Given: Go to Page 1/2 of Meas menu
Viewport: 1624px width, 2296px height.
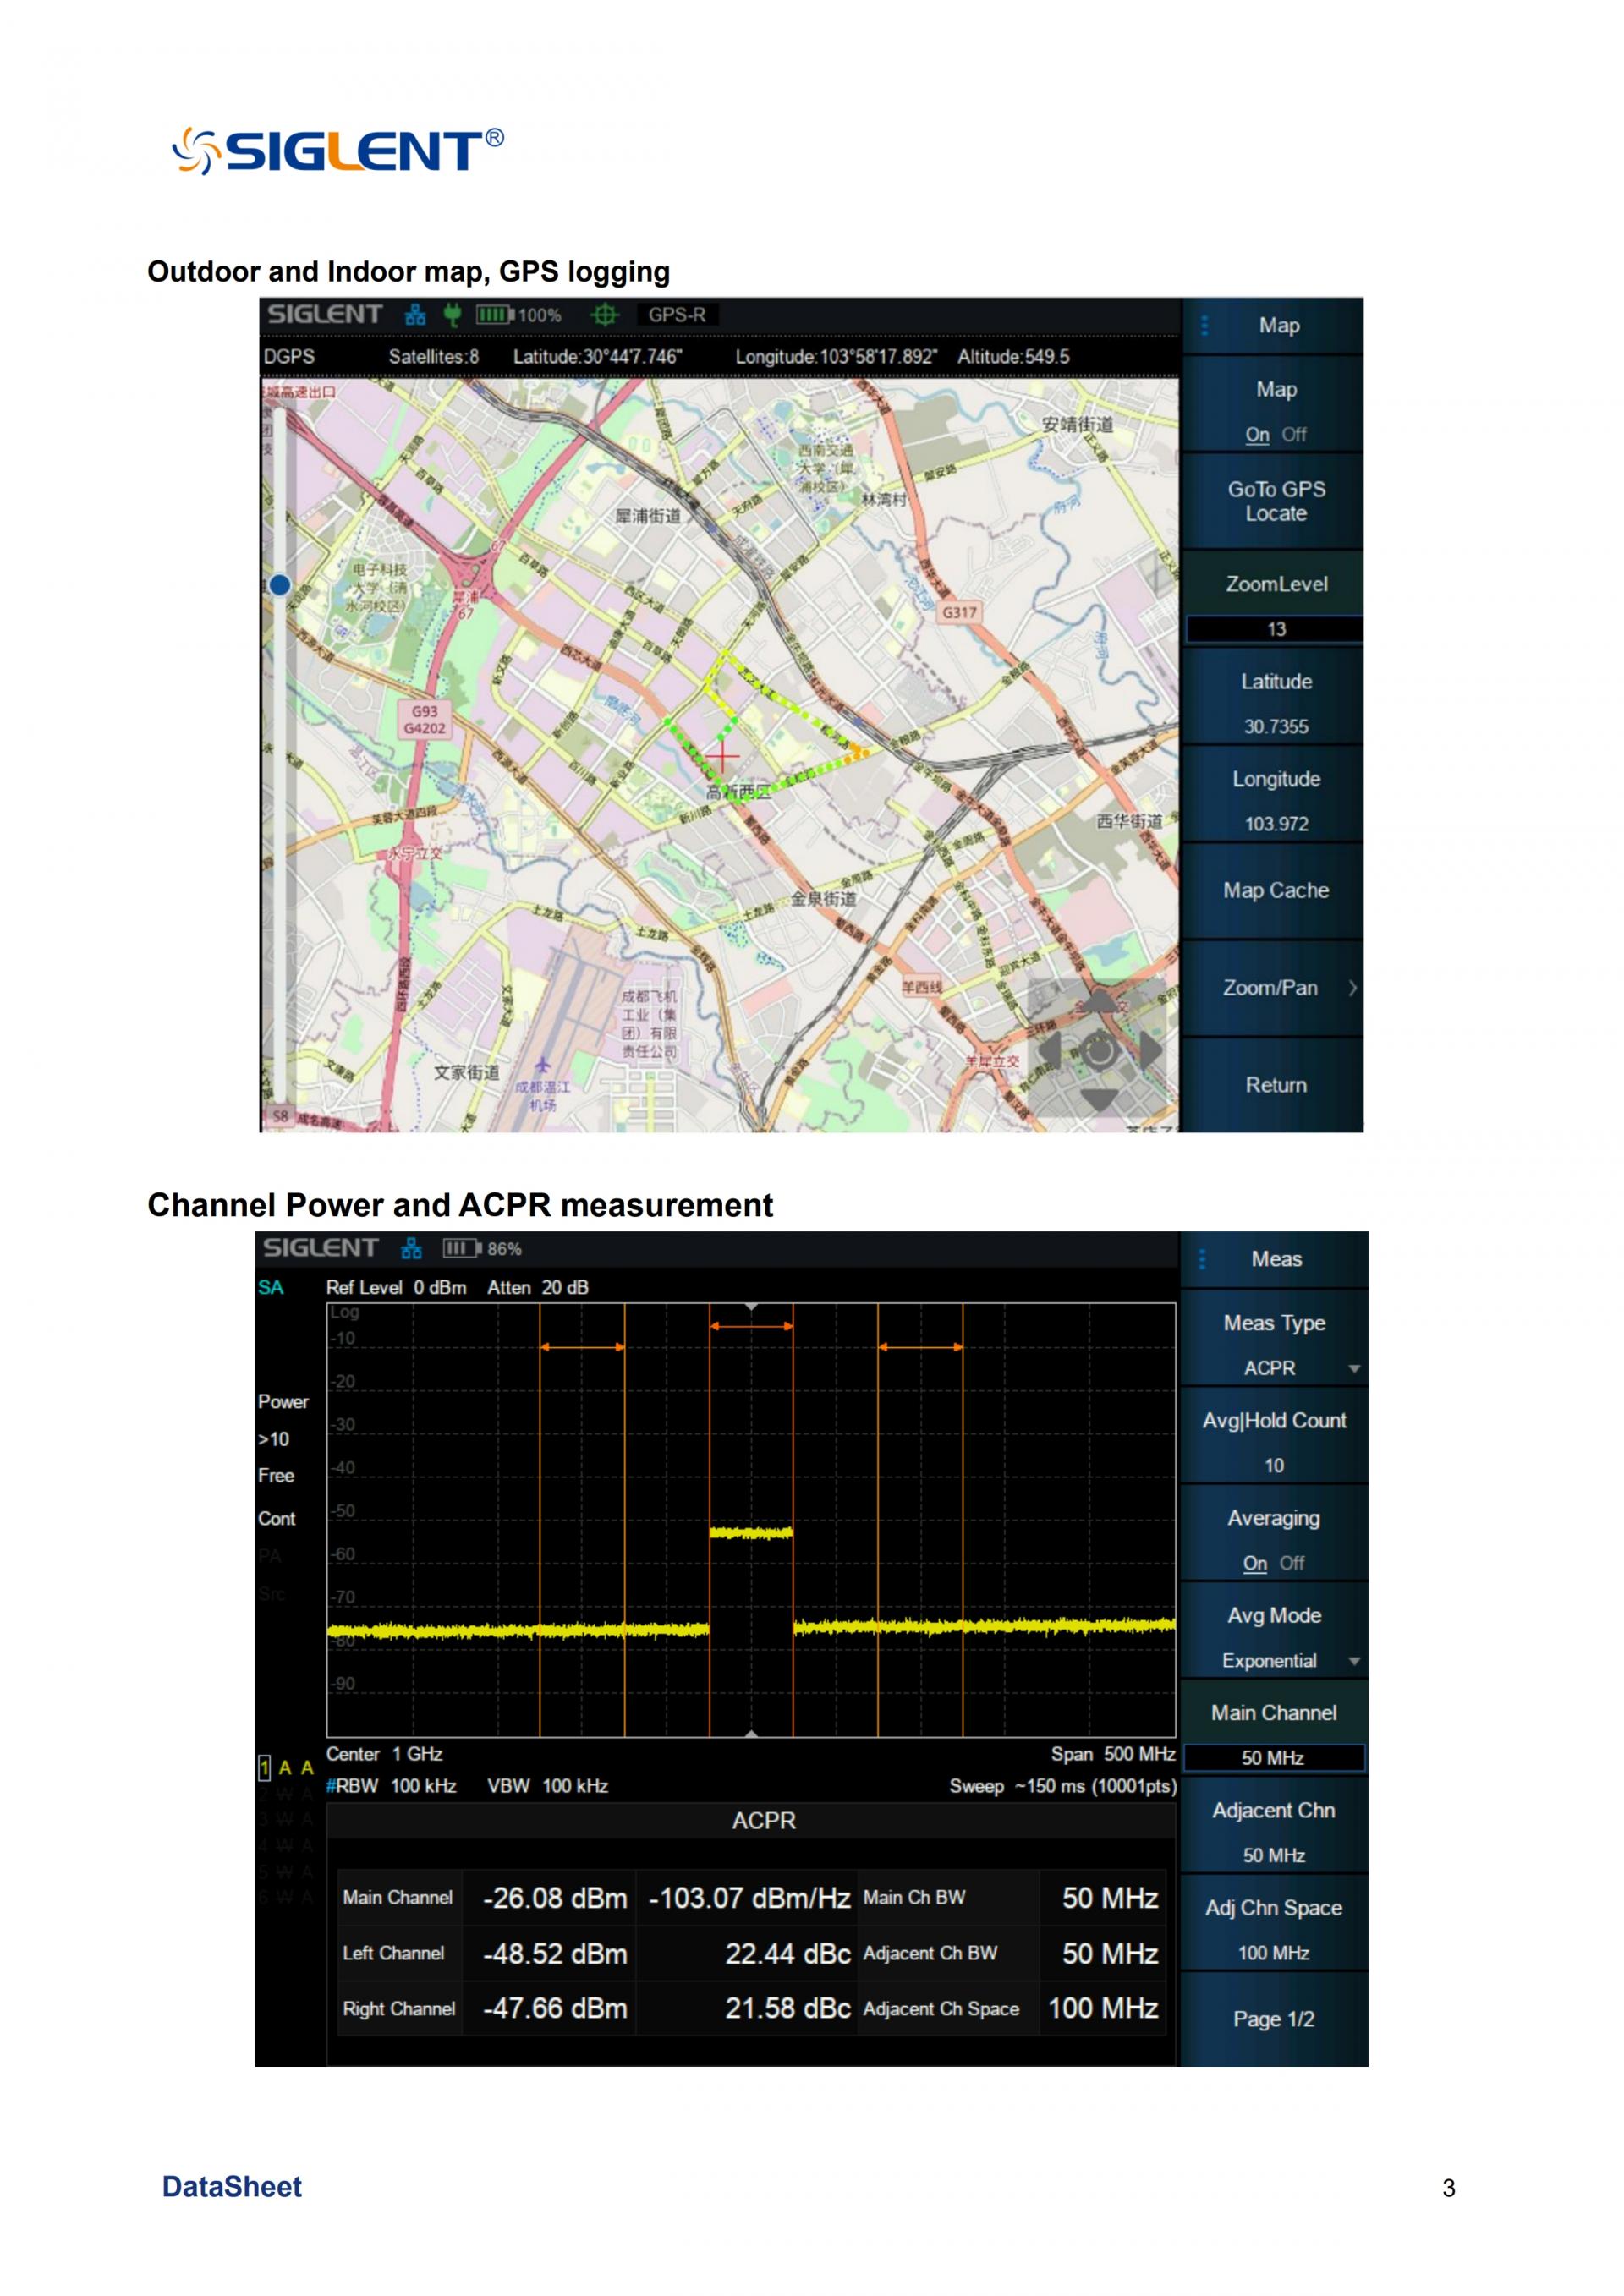Looking at the screenshot, I should [x=1273, y=2019].
